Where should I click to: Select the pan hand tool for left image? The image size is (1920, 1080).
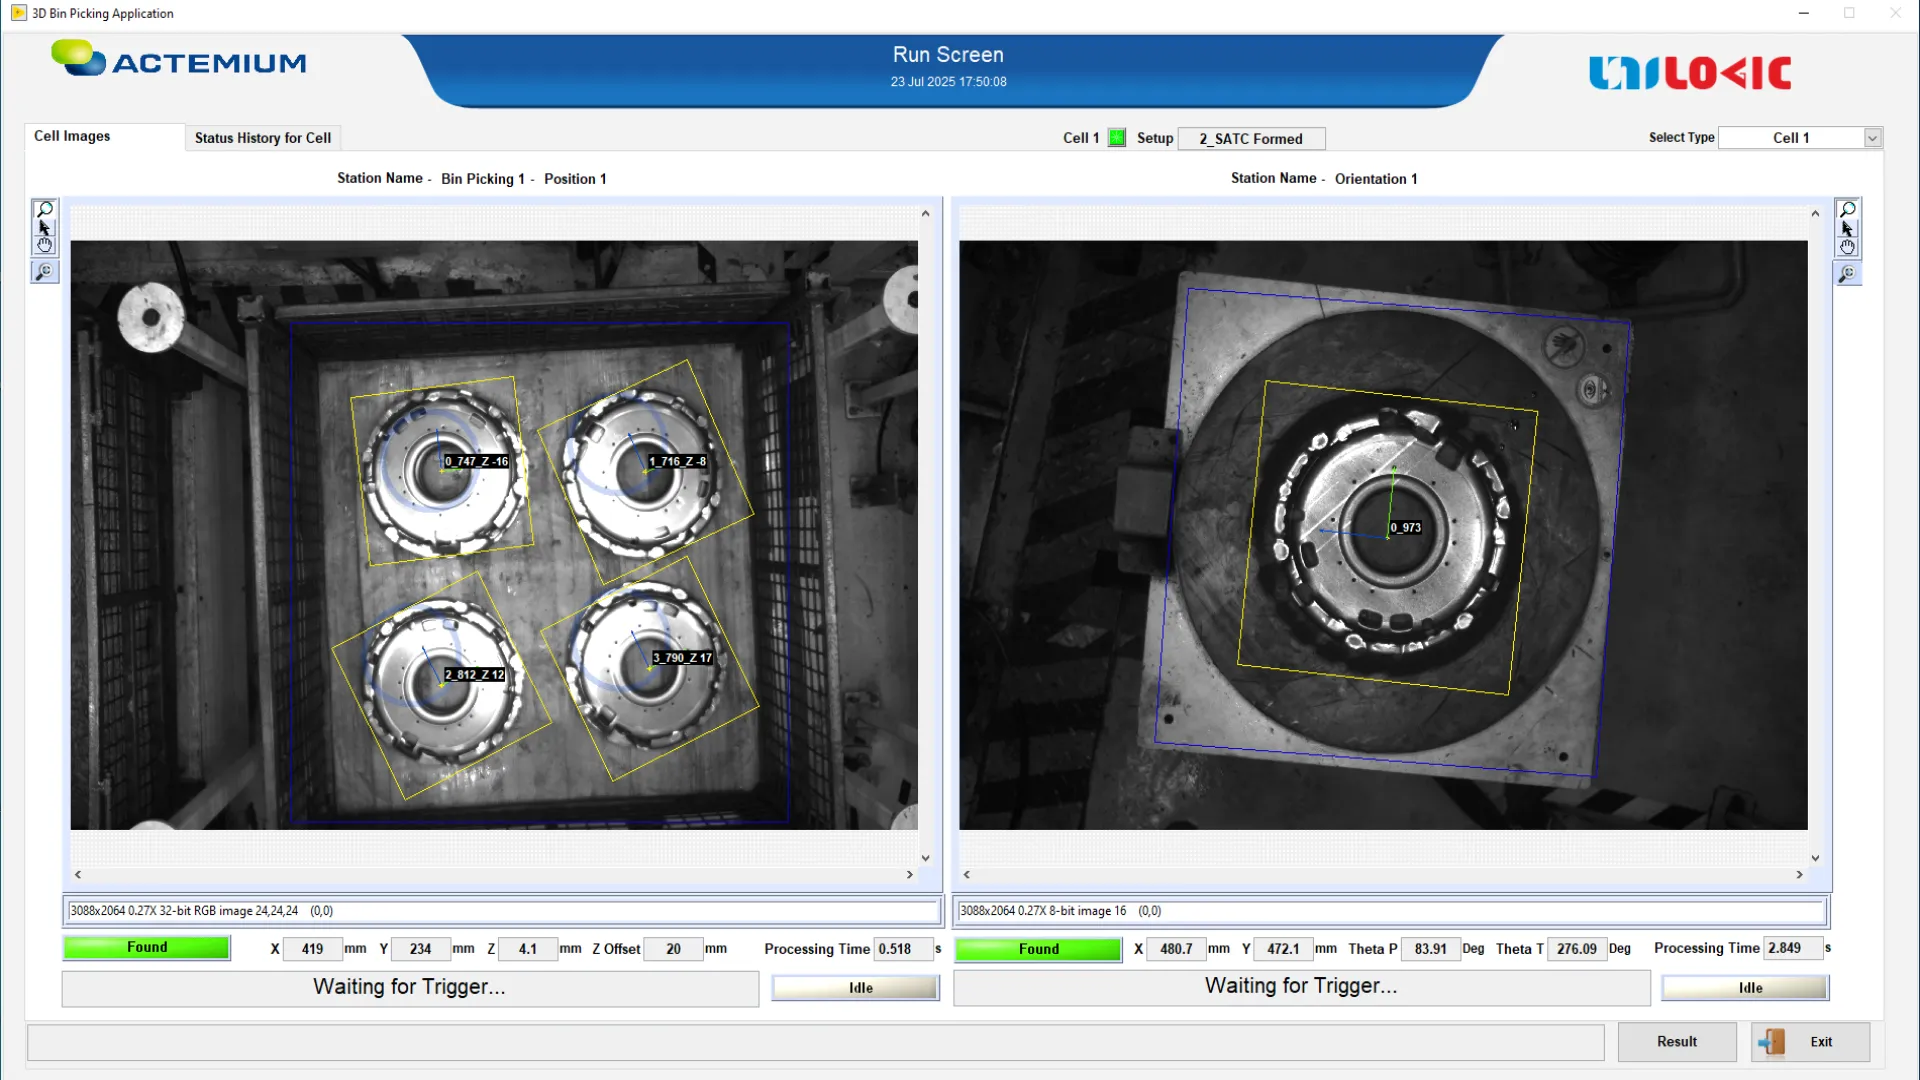tap(45, 245)
